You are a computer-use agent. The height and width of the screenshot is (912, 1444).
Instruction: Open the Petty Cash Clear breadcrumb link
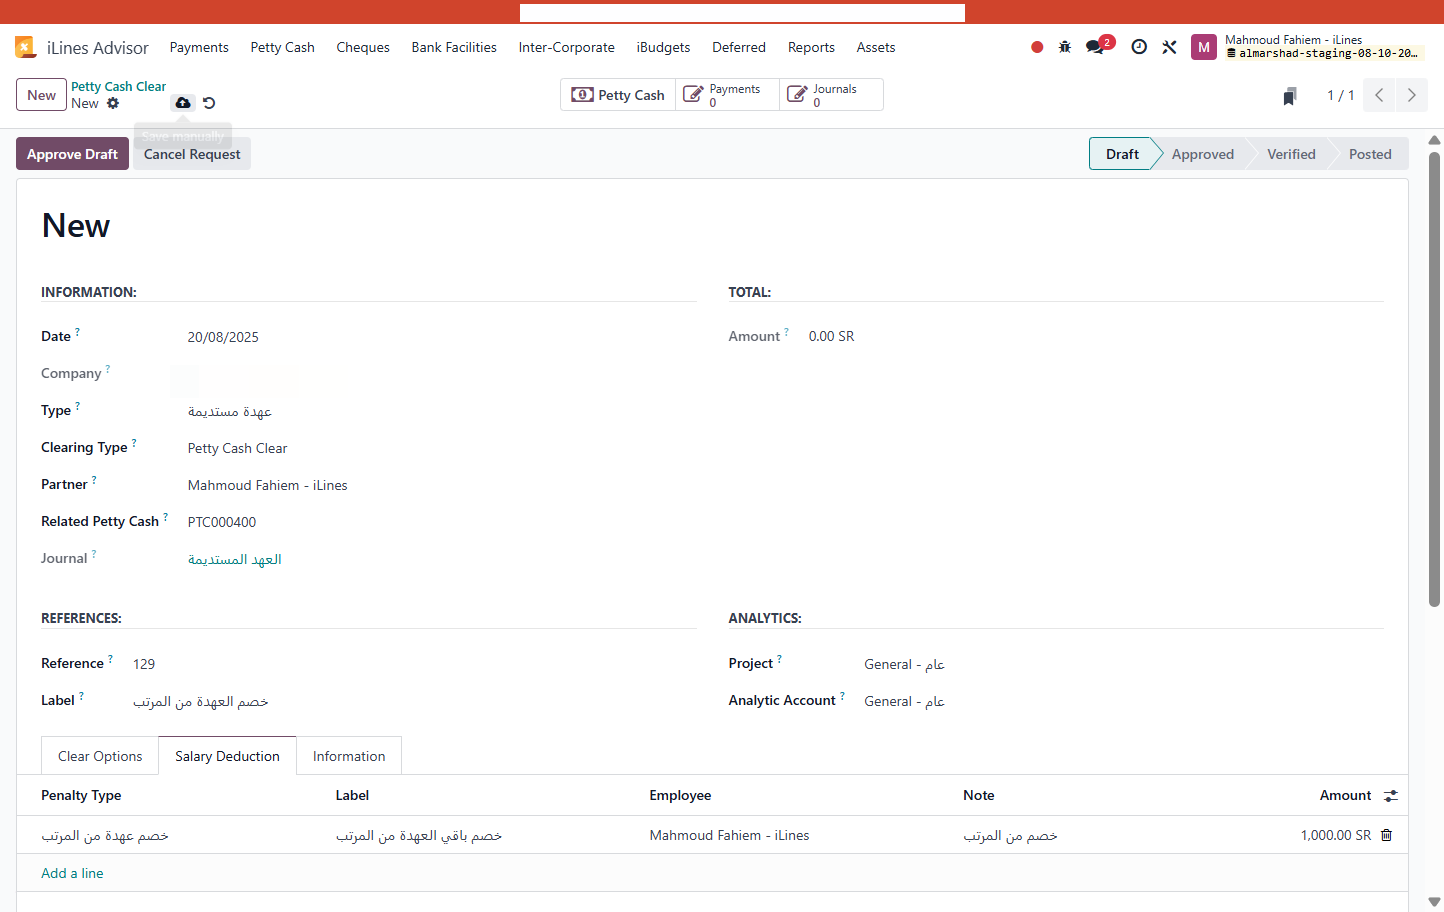(x=118, y=87)
